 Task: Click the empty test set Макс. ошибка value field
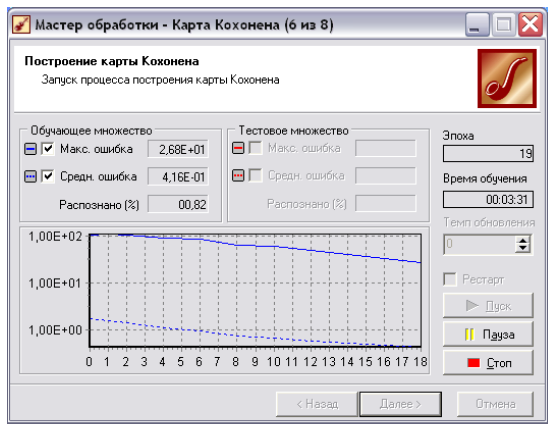click(x=385, y=148)
